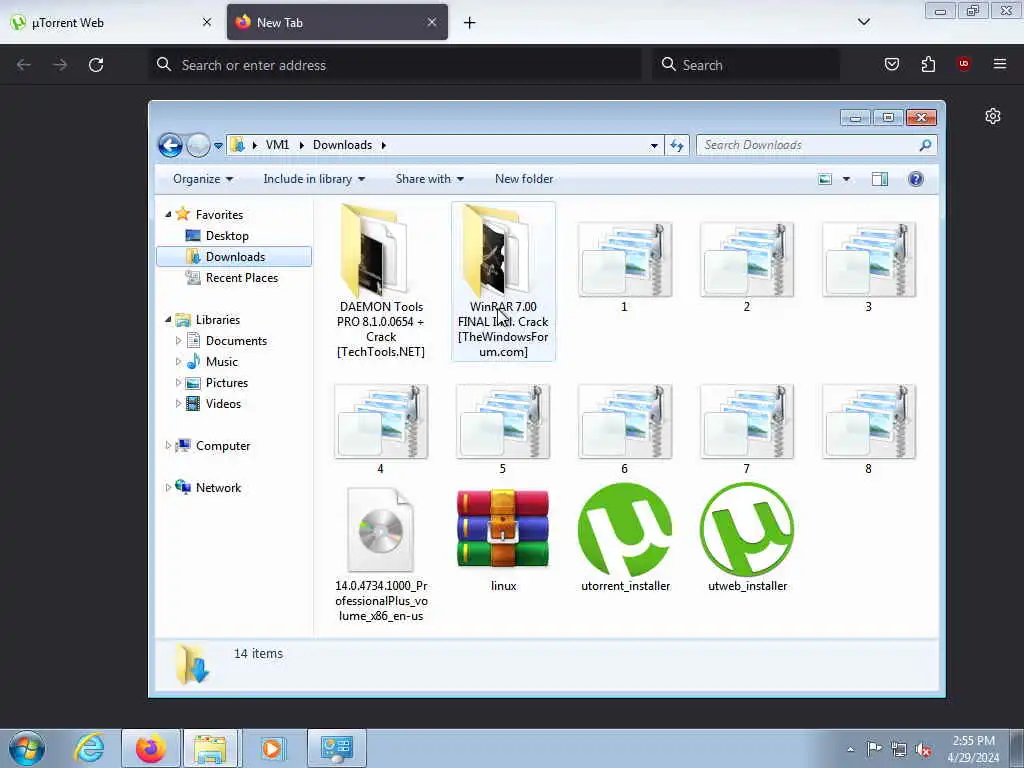Screen dimensions: 1024x768
Task: Open the Organize dropdown
Action: (202, 179)
